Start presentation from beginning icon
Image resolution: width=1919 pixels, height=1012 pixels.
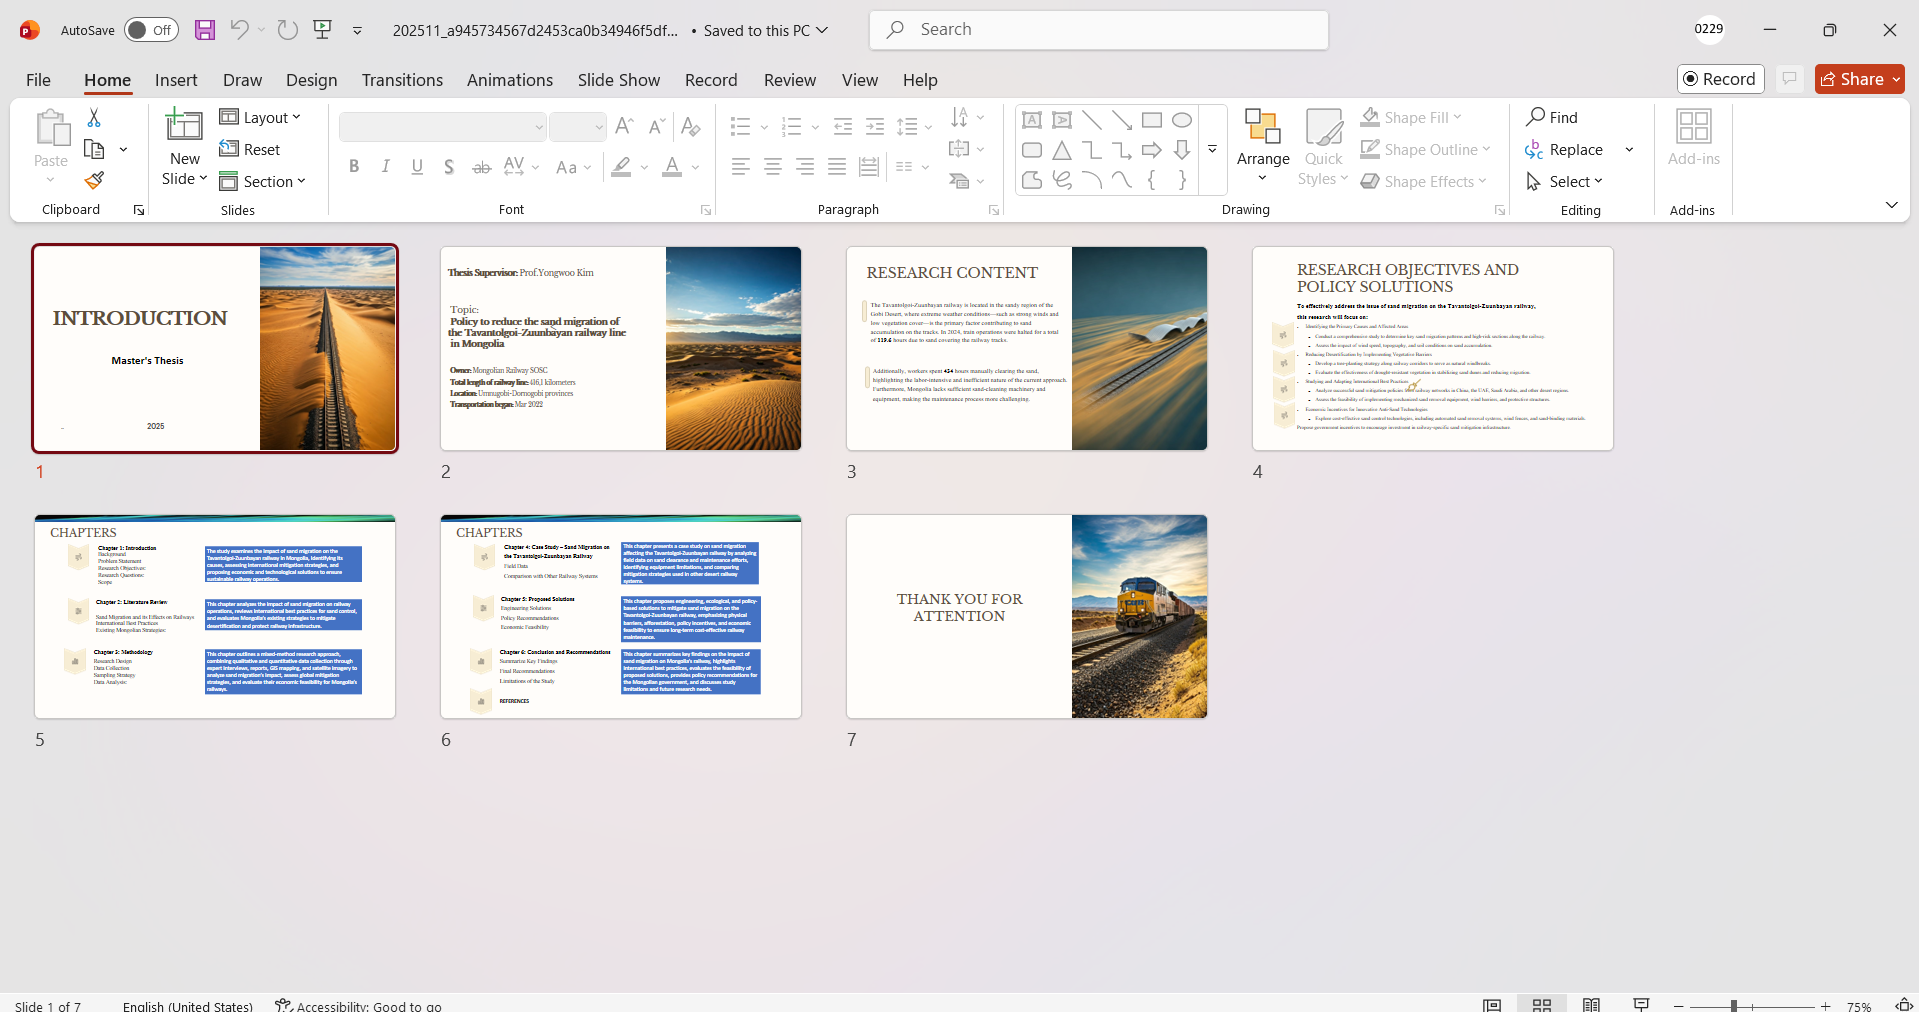point(322,30)
